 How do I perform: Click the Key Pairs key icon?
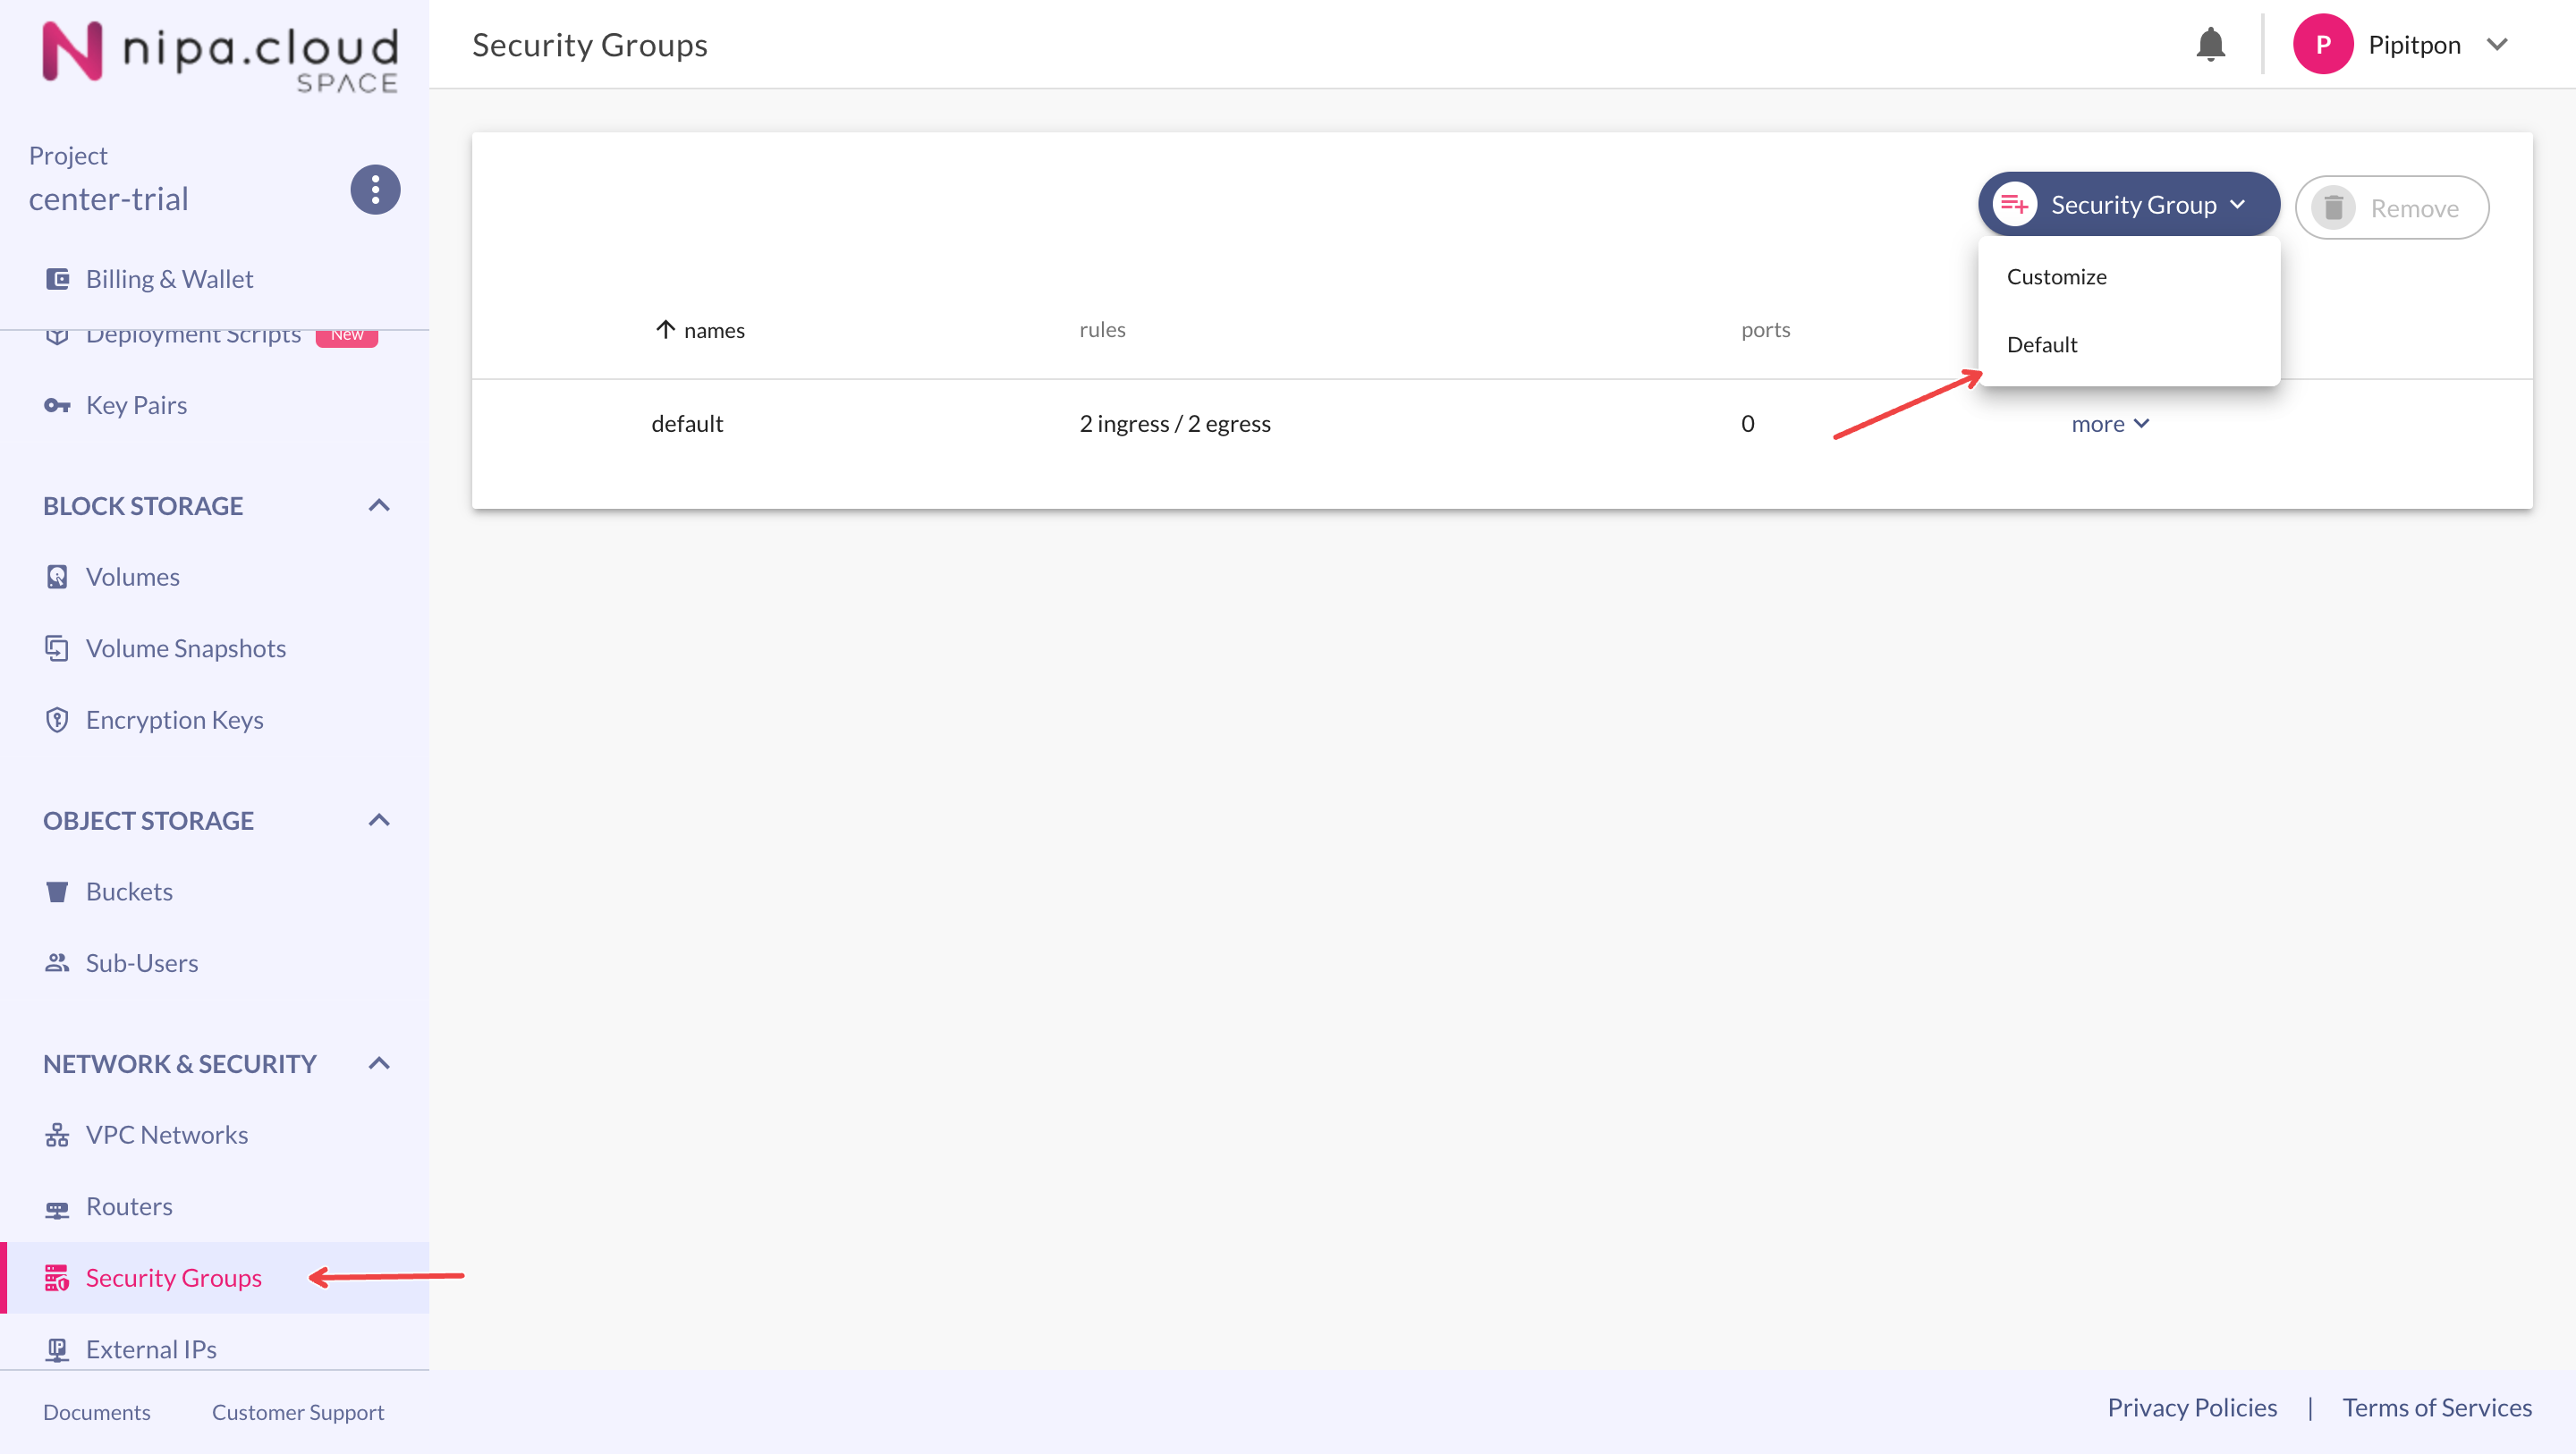point(57,405)
